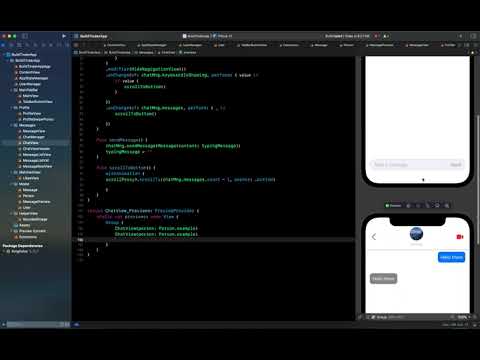Viewport: 480px width, 360px height.
Task: Click Messages in the jump bar
Action: coord(144,52)
